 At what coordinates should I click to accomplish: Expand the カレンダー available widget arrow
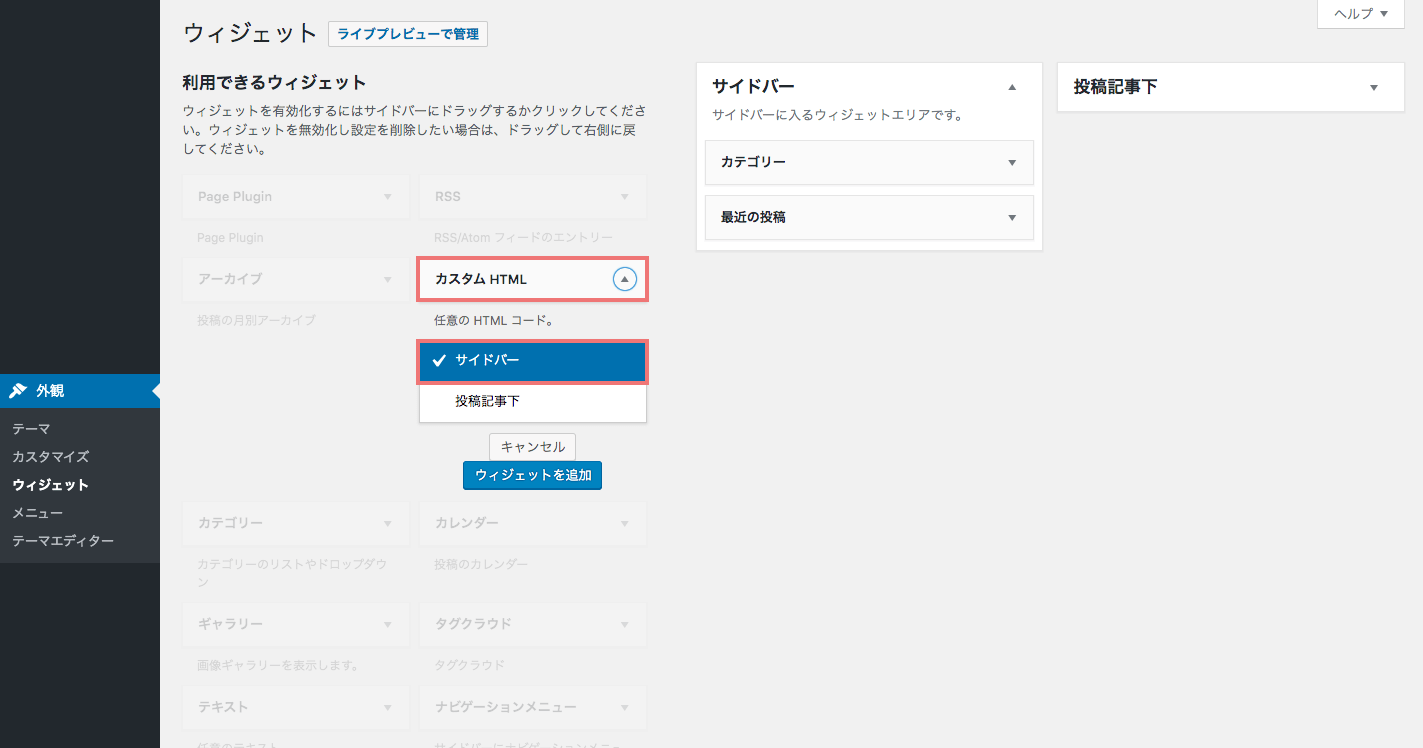click(625, 523)
